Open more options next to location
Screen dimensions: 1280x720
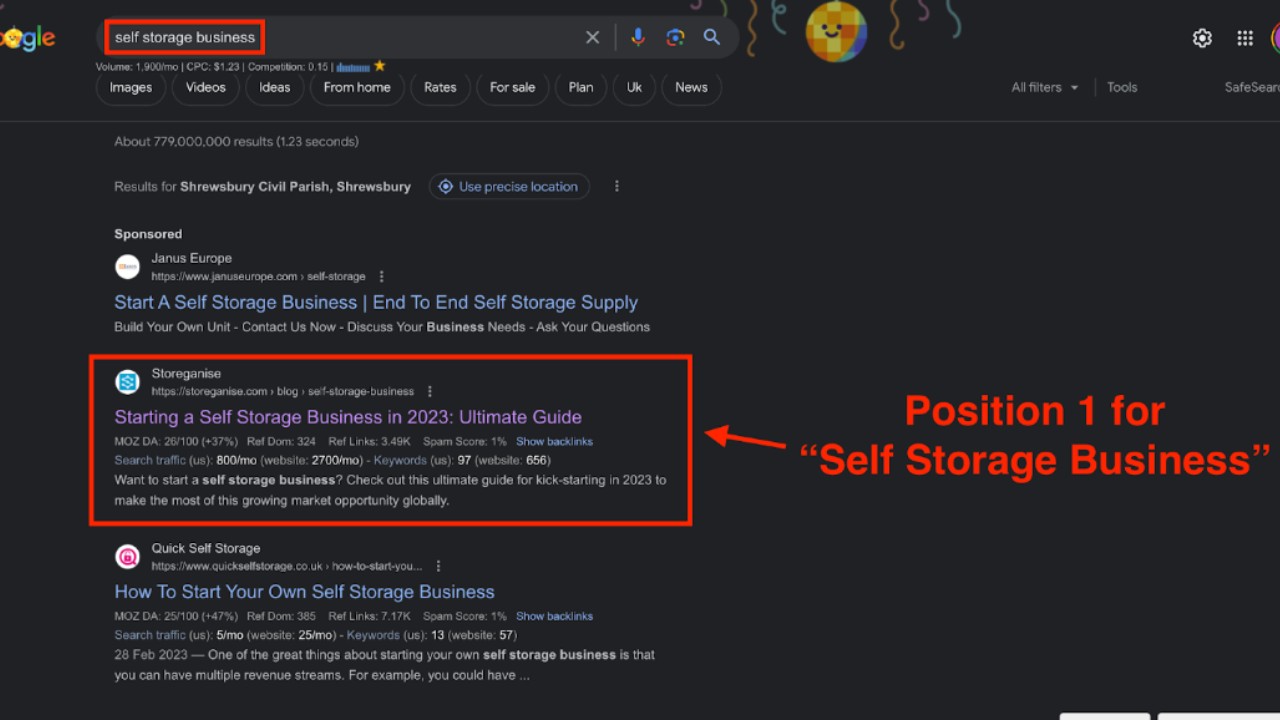point(617,186)
